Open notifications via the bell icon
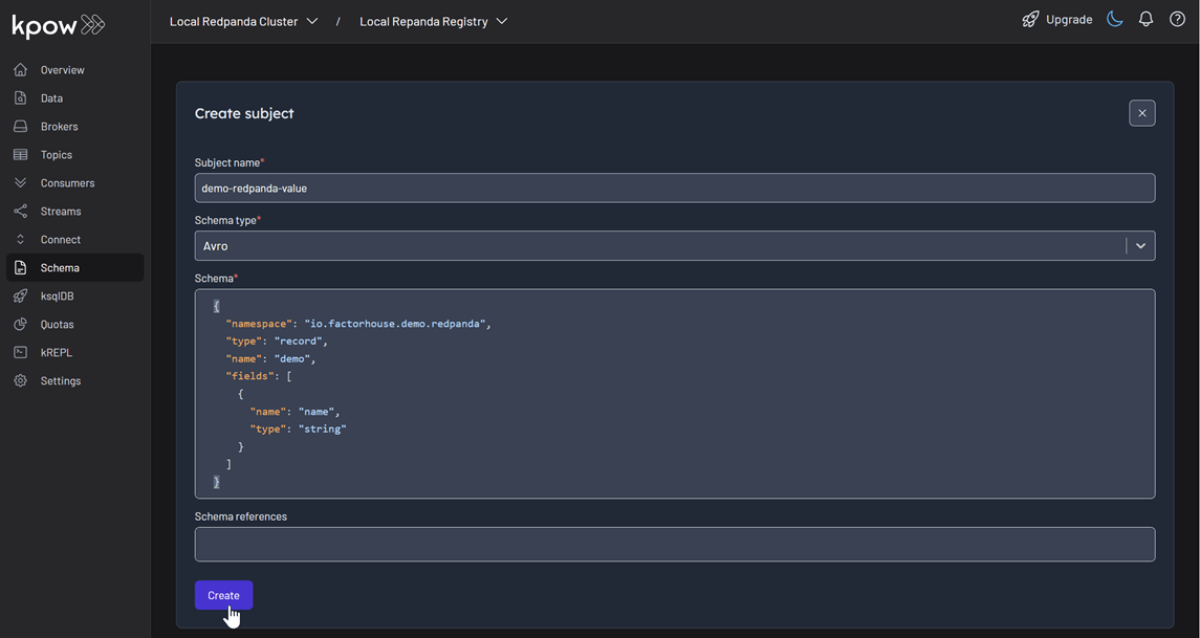This screenshot has width=1200, height=638. pos(1146,19)
